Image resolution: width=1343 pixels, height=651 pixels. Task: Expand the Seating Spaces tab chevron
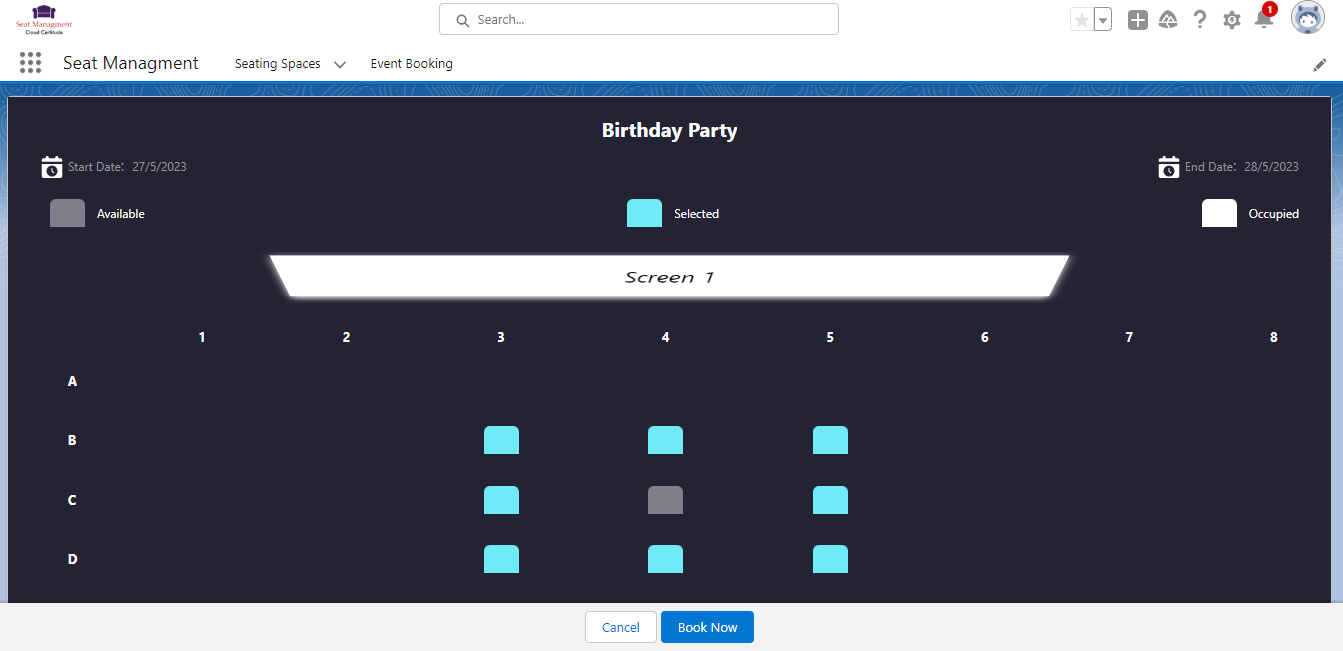click(340, 64)
